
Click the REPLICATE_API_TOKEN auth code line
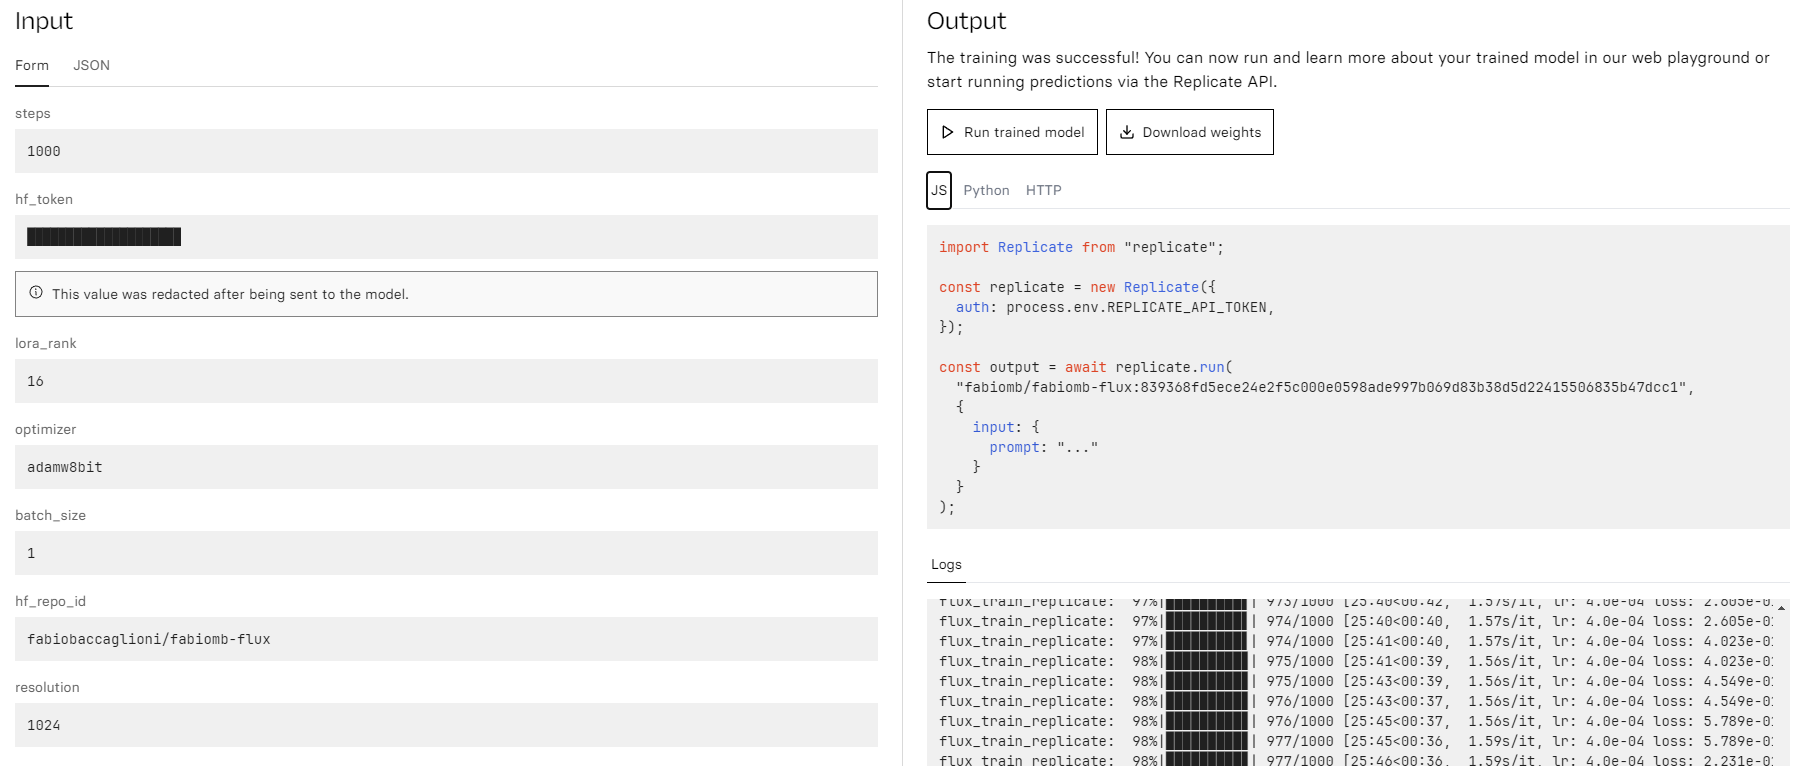pyautogui.click(x=1115, y=307)
